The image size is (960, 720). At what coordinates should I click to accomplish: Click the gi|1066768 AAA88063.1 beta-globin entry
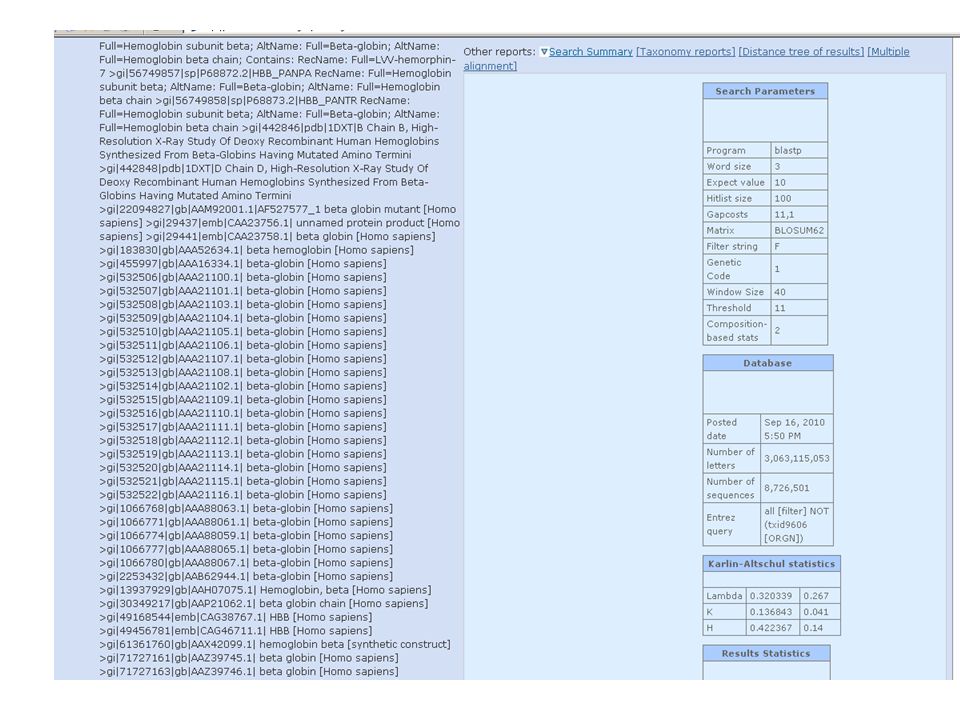coord(246,509)
